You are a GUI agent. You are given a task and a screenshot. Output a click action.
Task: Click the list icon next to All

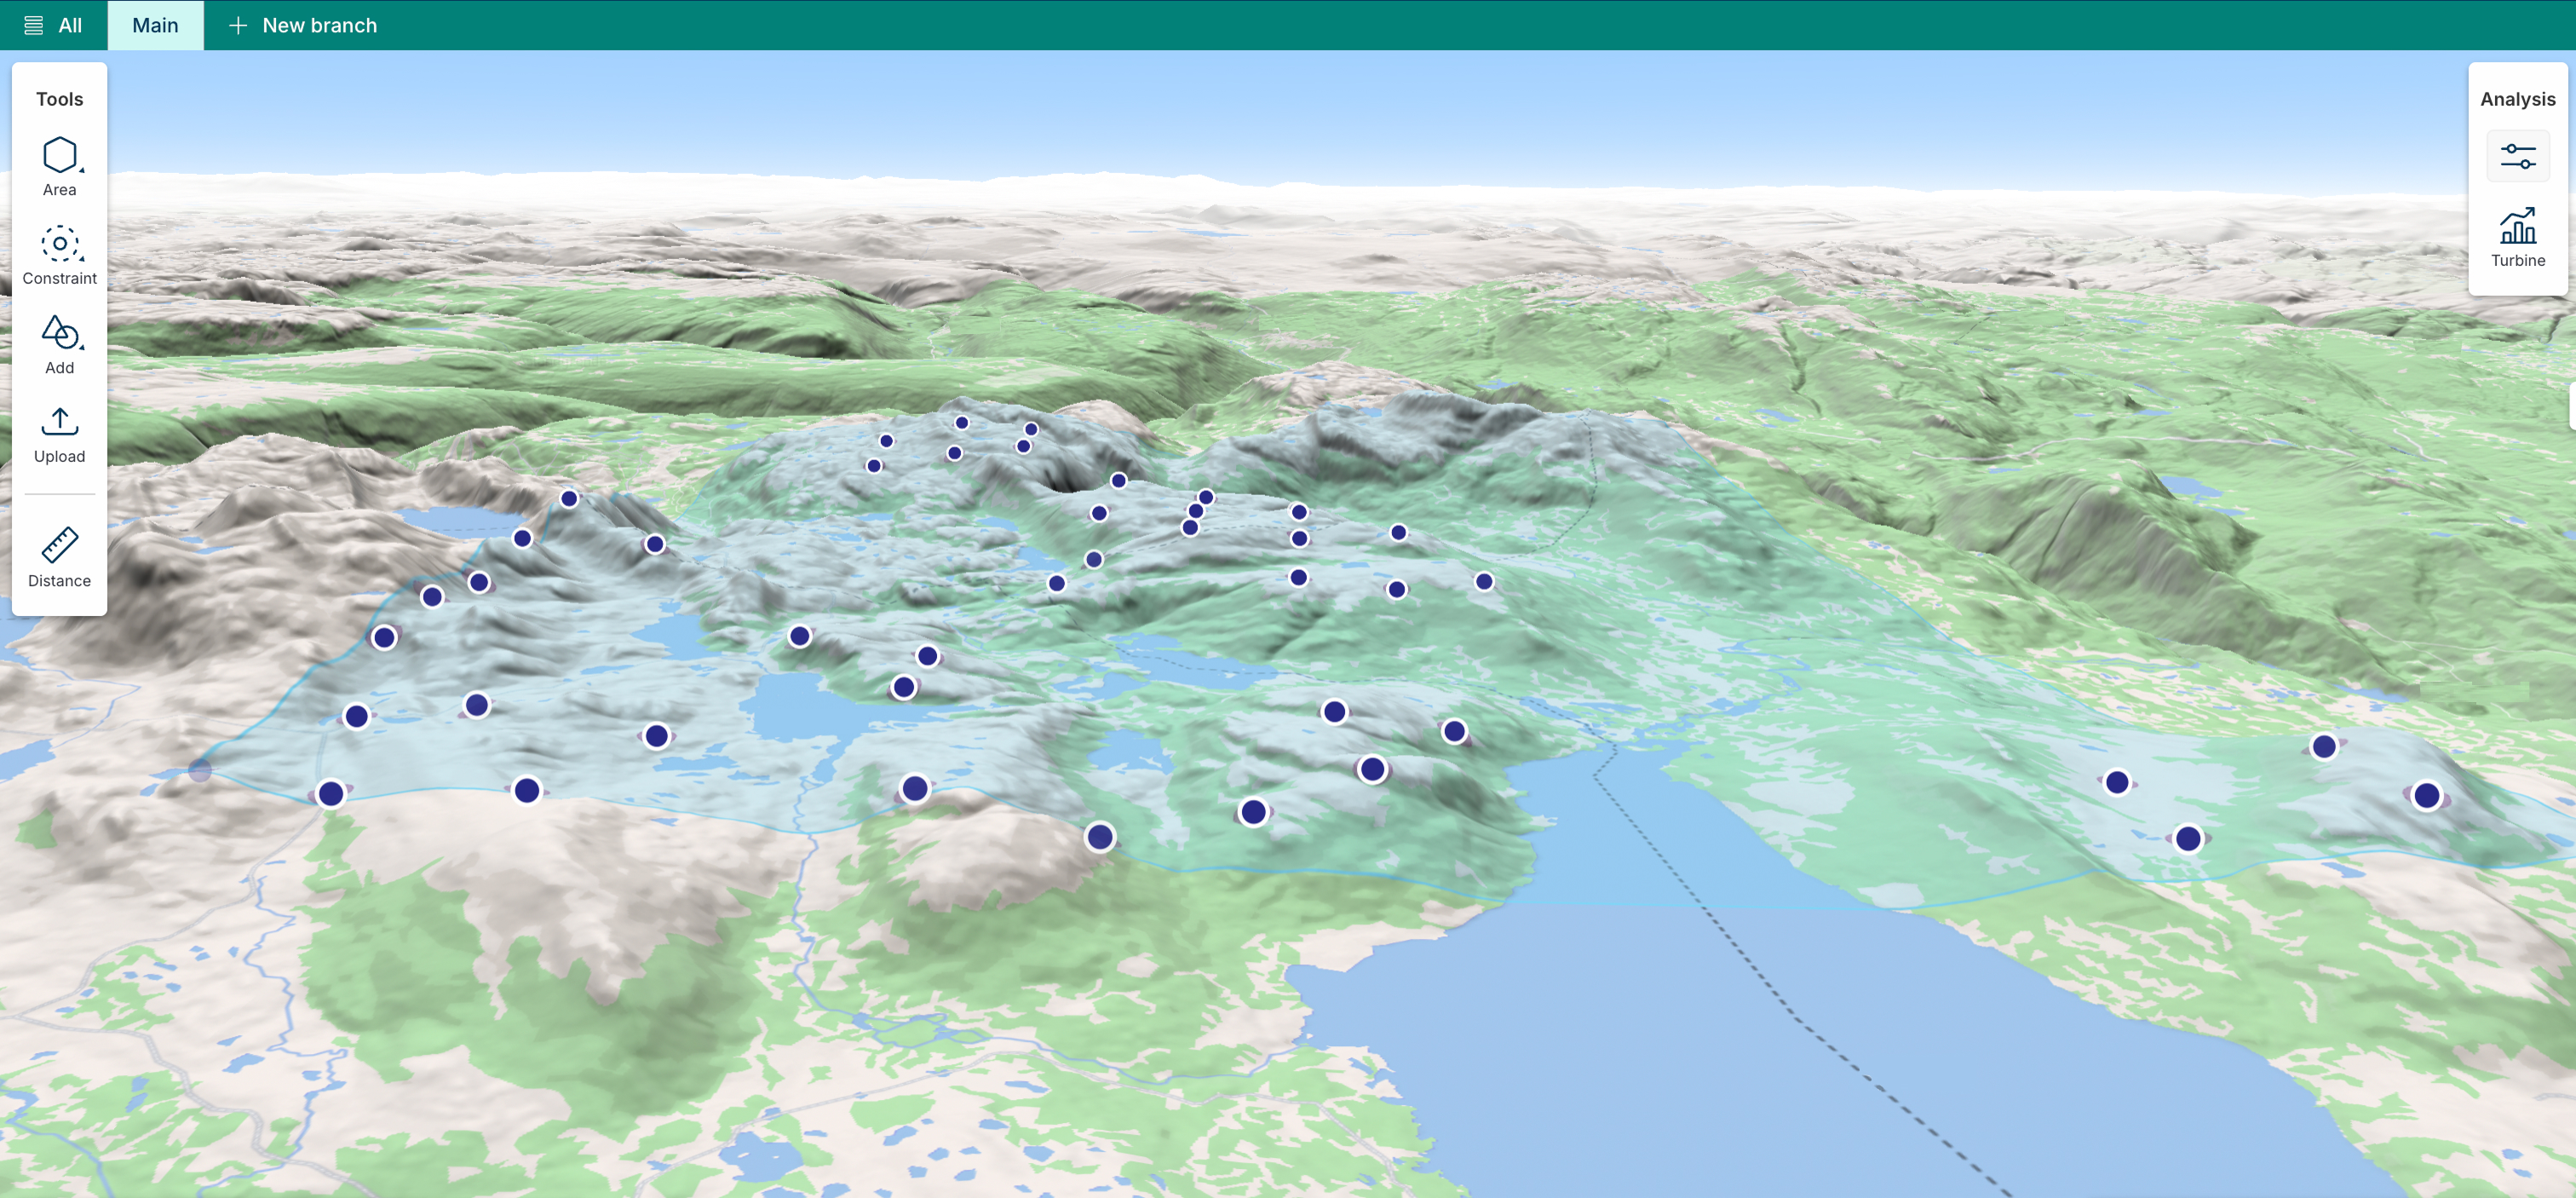pos(33,25)
